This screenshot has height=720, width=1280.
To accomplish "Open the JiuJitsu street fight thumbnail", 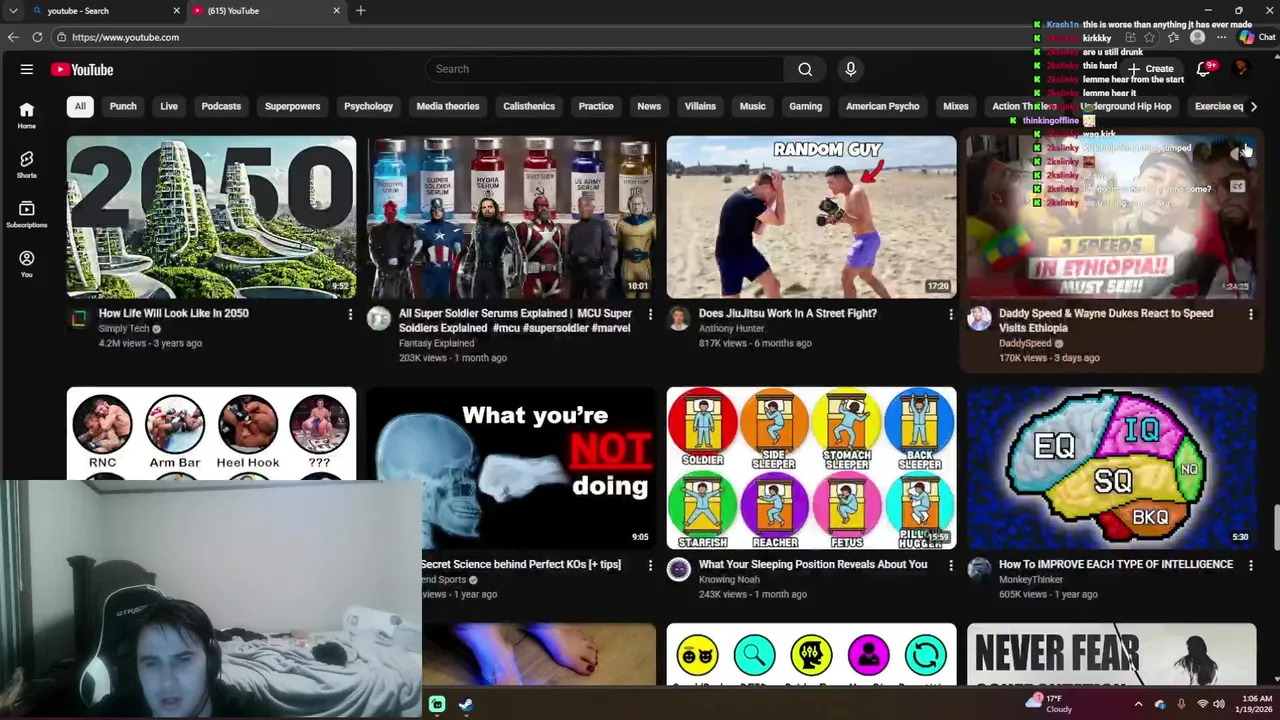I will click(x=811, y=217).
